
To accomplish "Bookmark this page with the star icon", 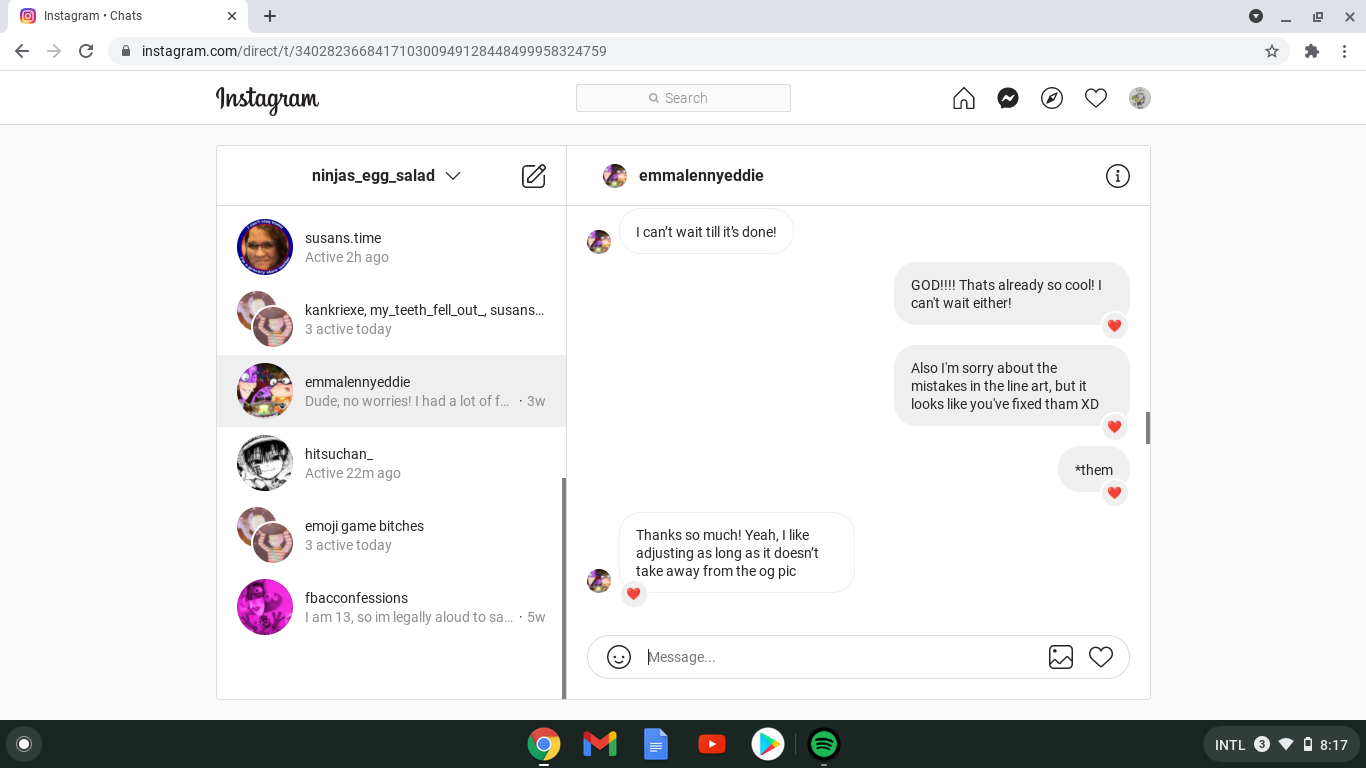I will pos(1272,51).
